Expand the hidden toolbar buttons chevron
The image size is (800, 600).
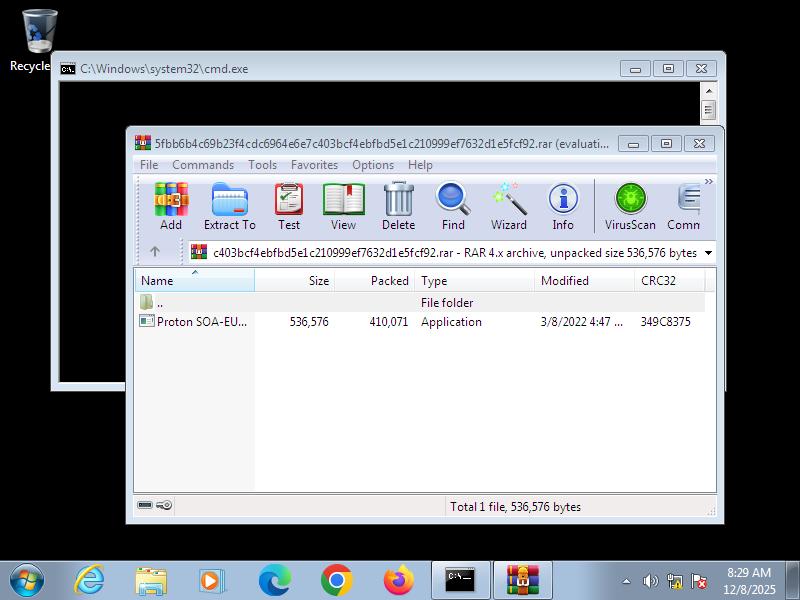[708, 182]
